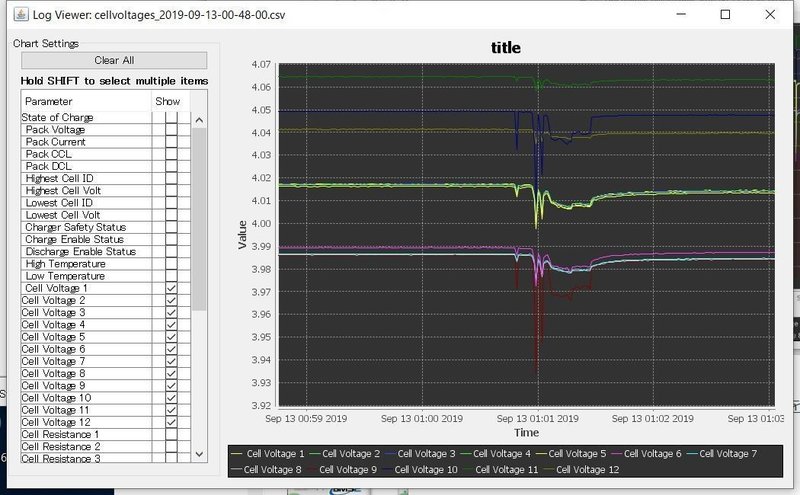Click the chart heading 'title'
This screenshot has height=495, width=800.
506,47
